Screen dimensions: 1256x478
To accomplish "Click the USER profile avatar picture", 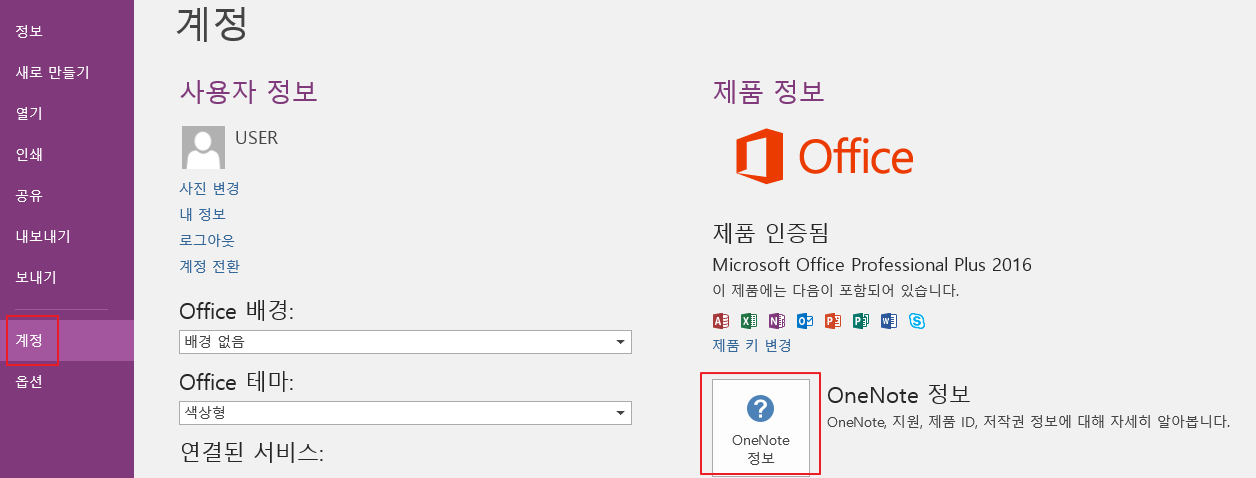I will point(203,147).
